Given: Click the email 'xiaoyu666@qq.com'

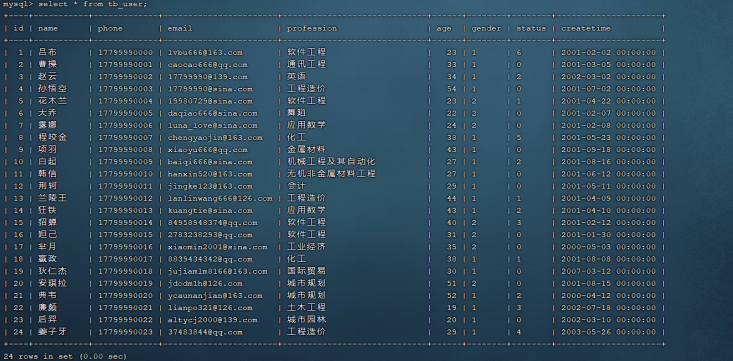Looking at the screenshot, I should click(208, 150).
